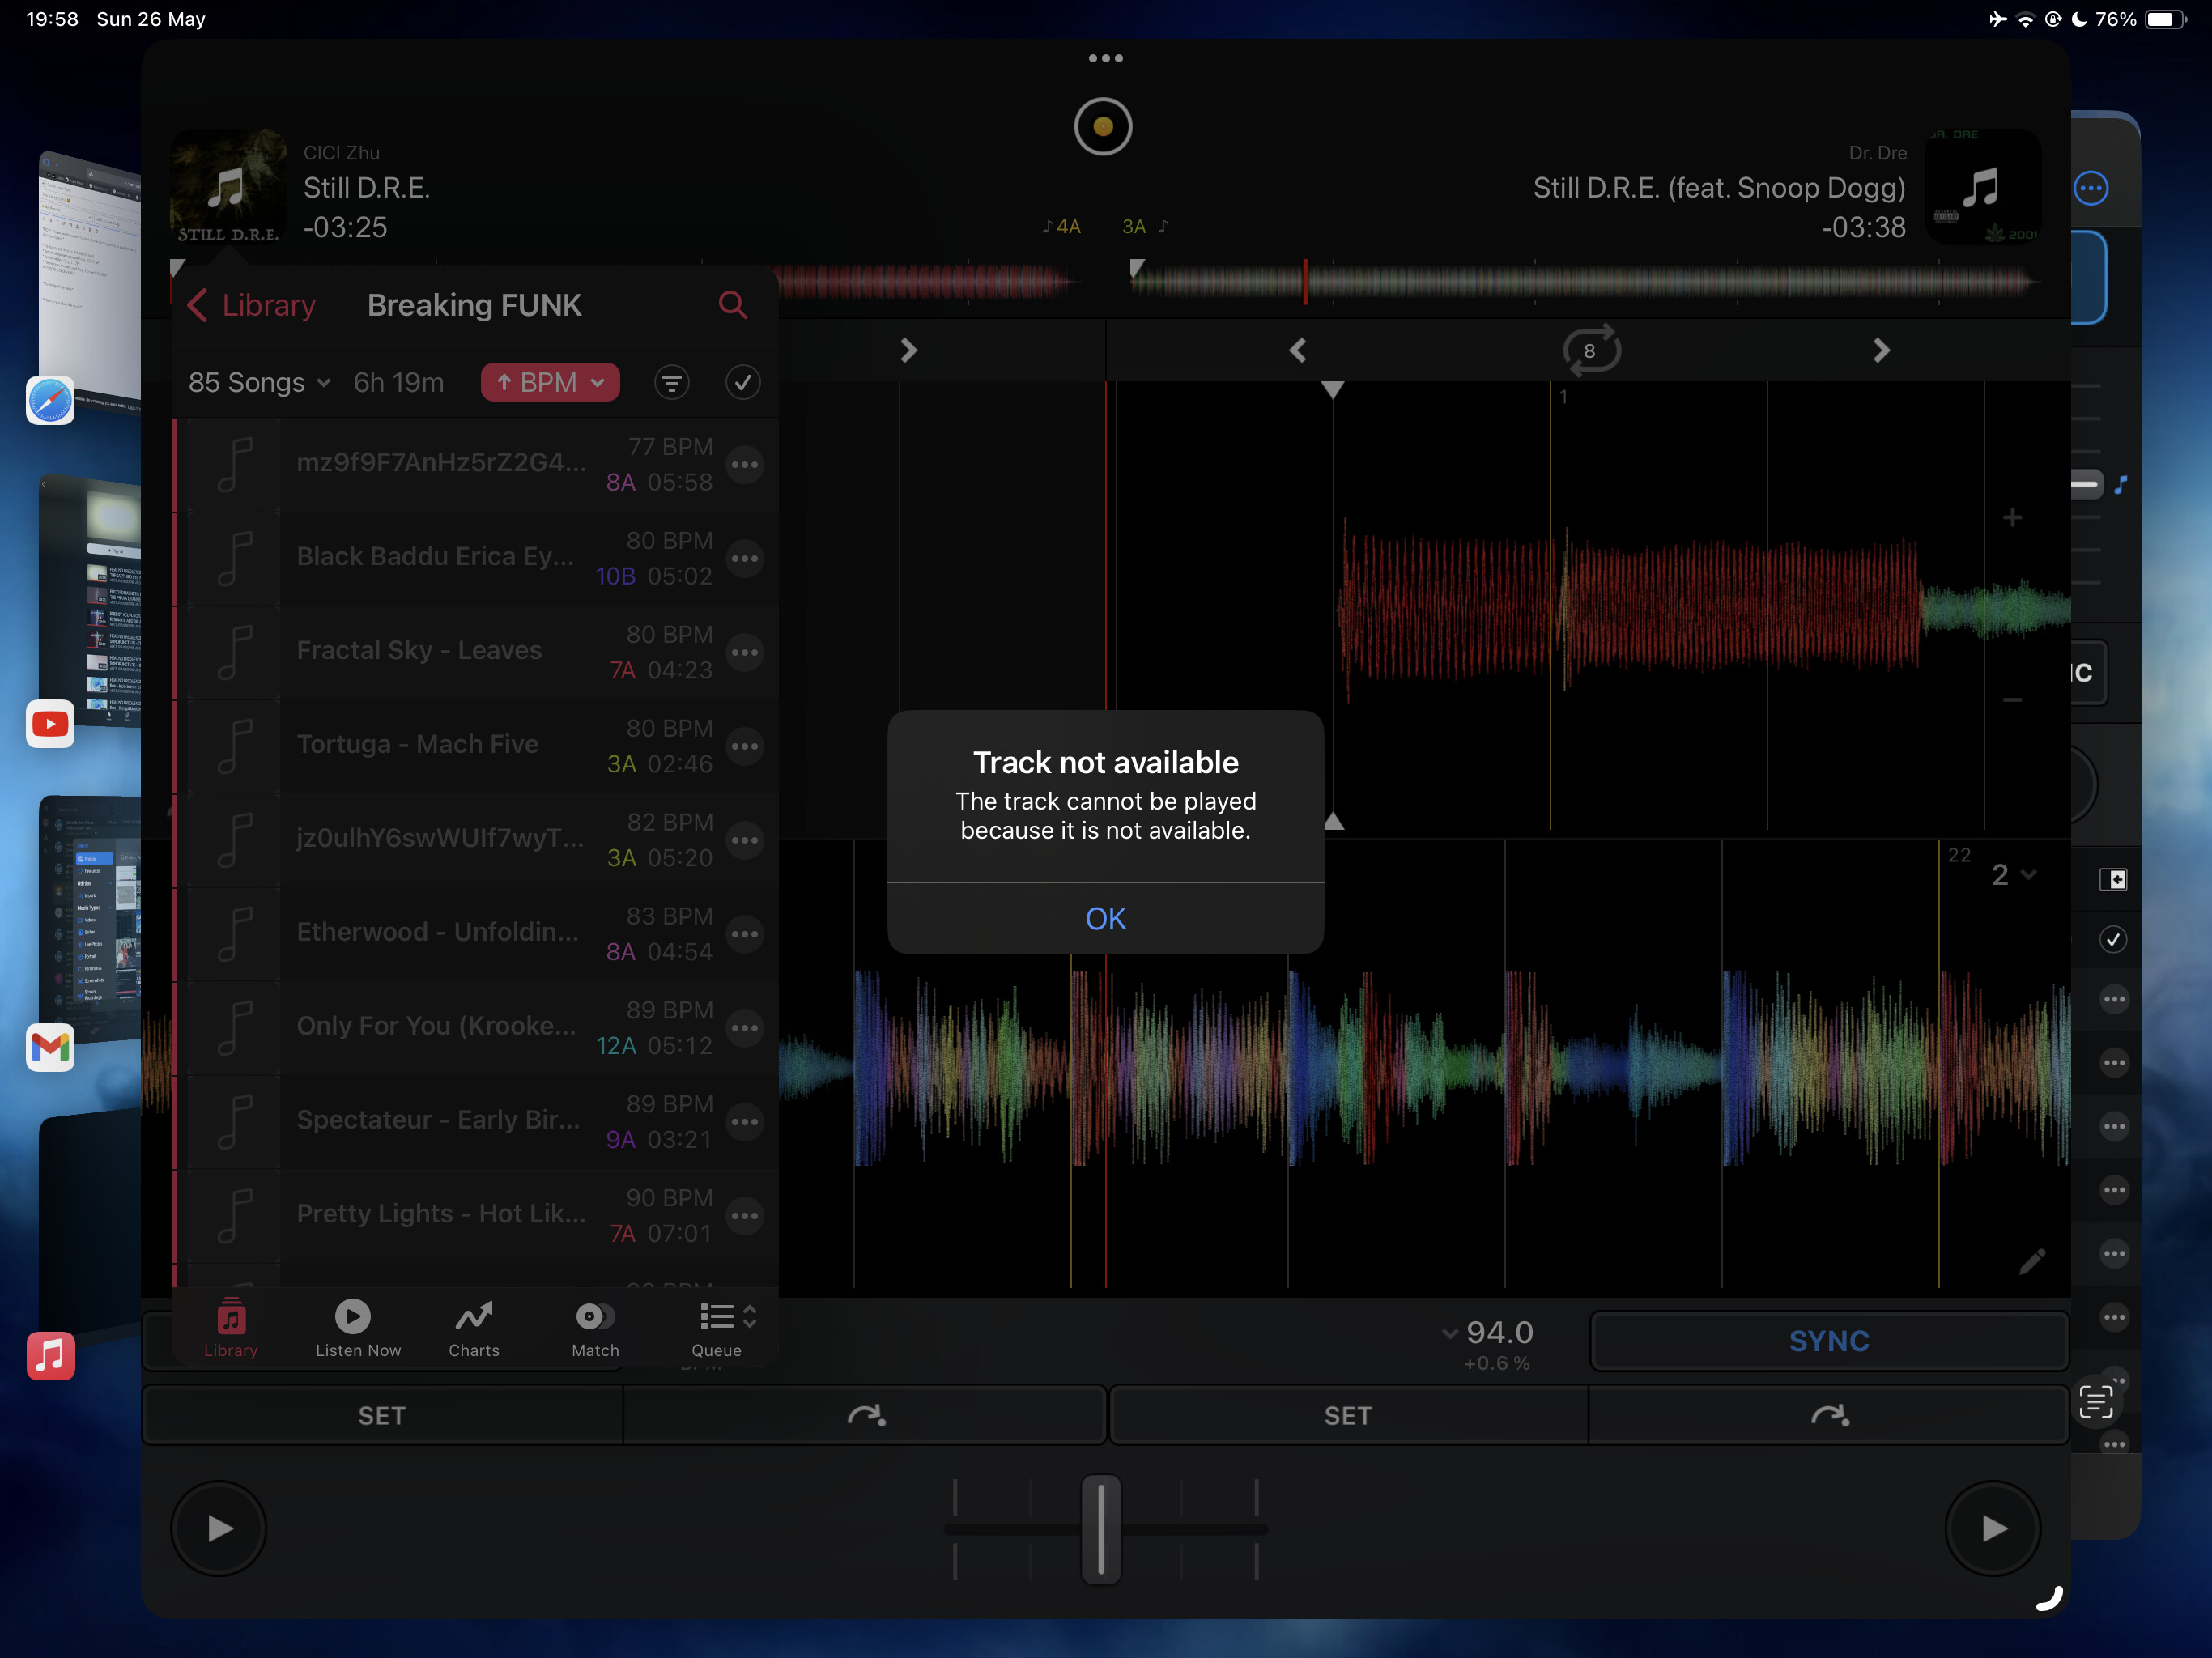Click the scan-text icon at right edge
The image size is (2212, 1658).
[2096, 1401]
